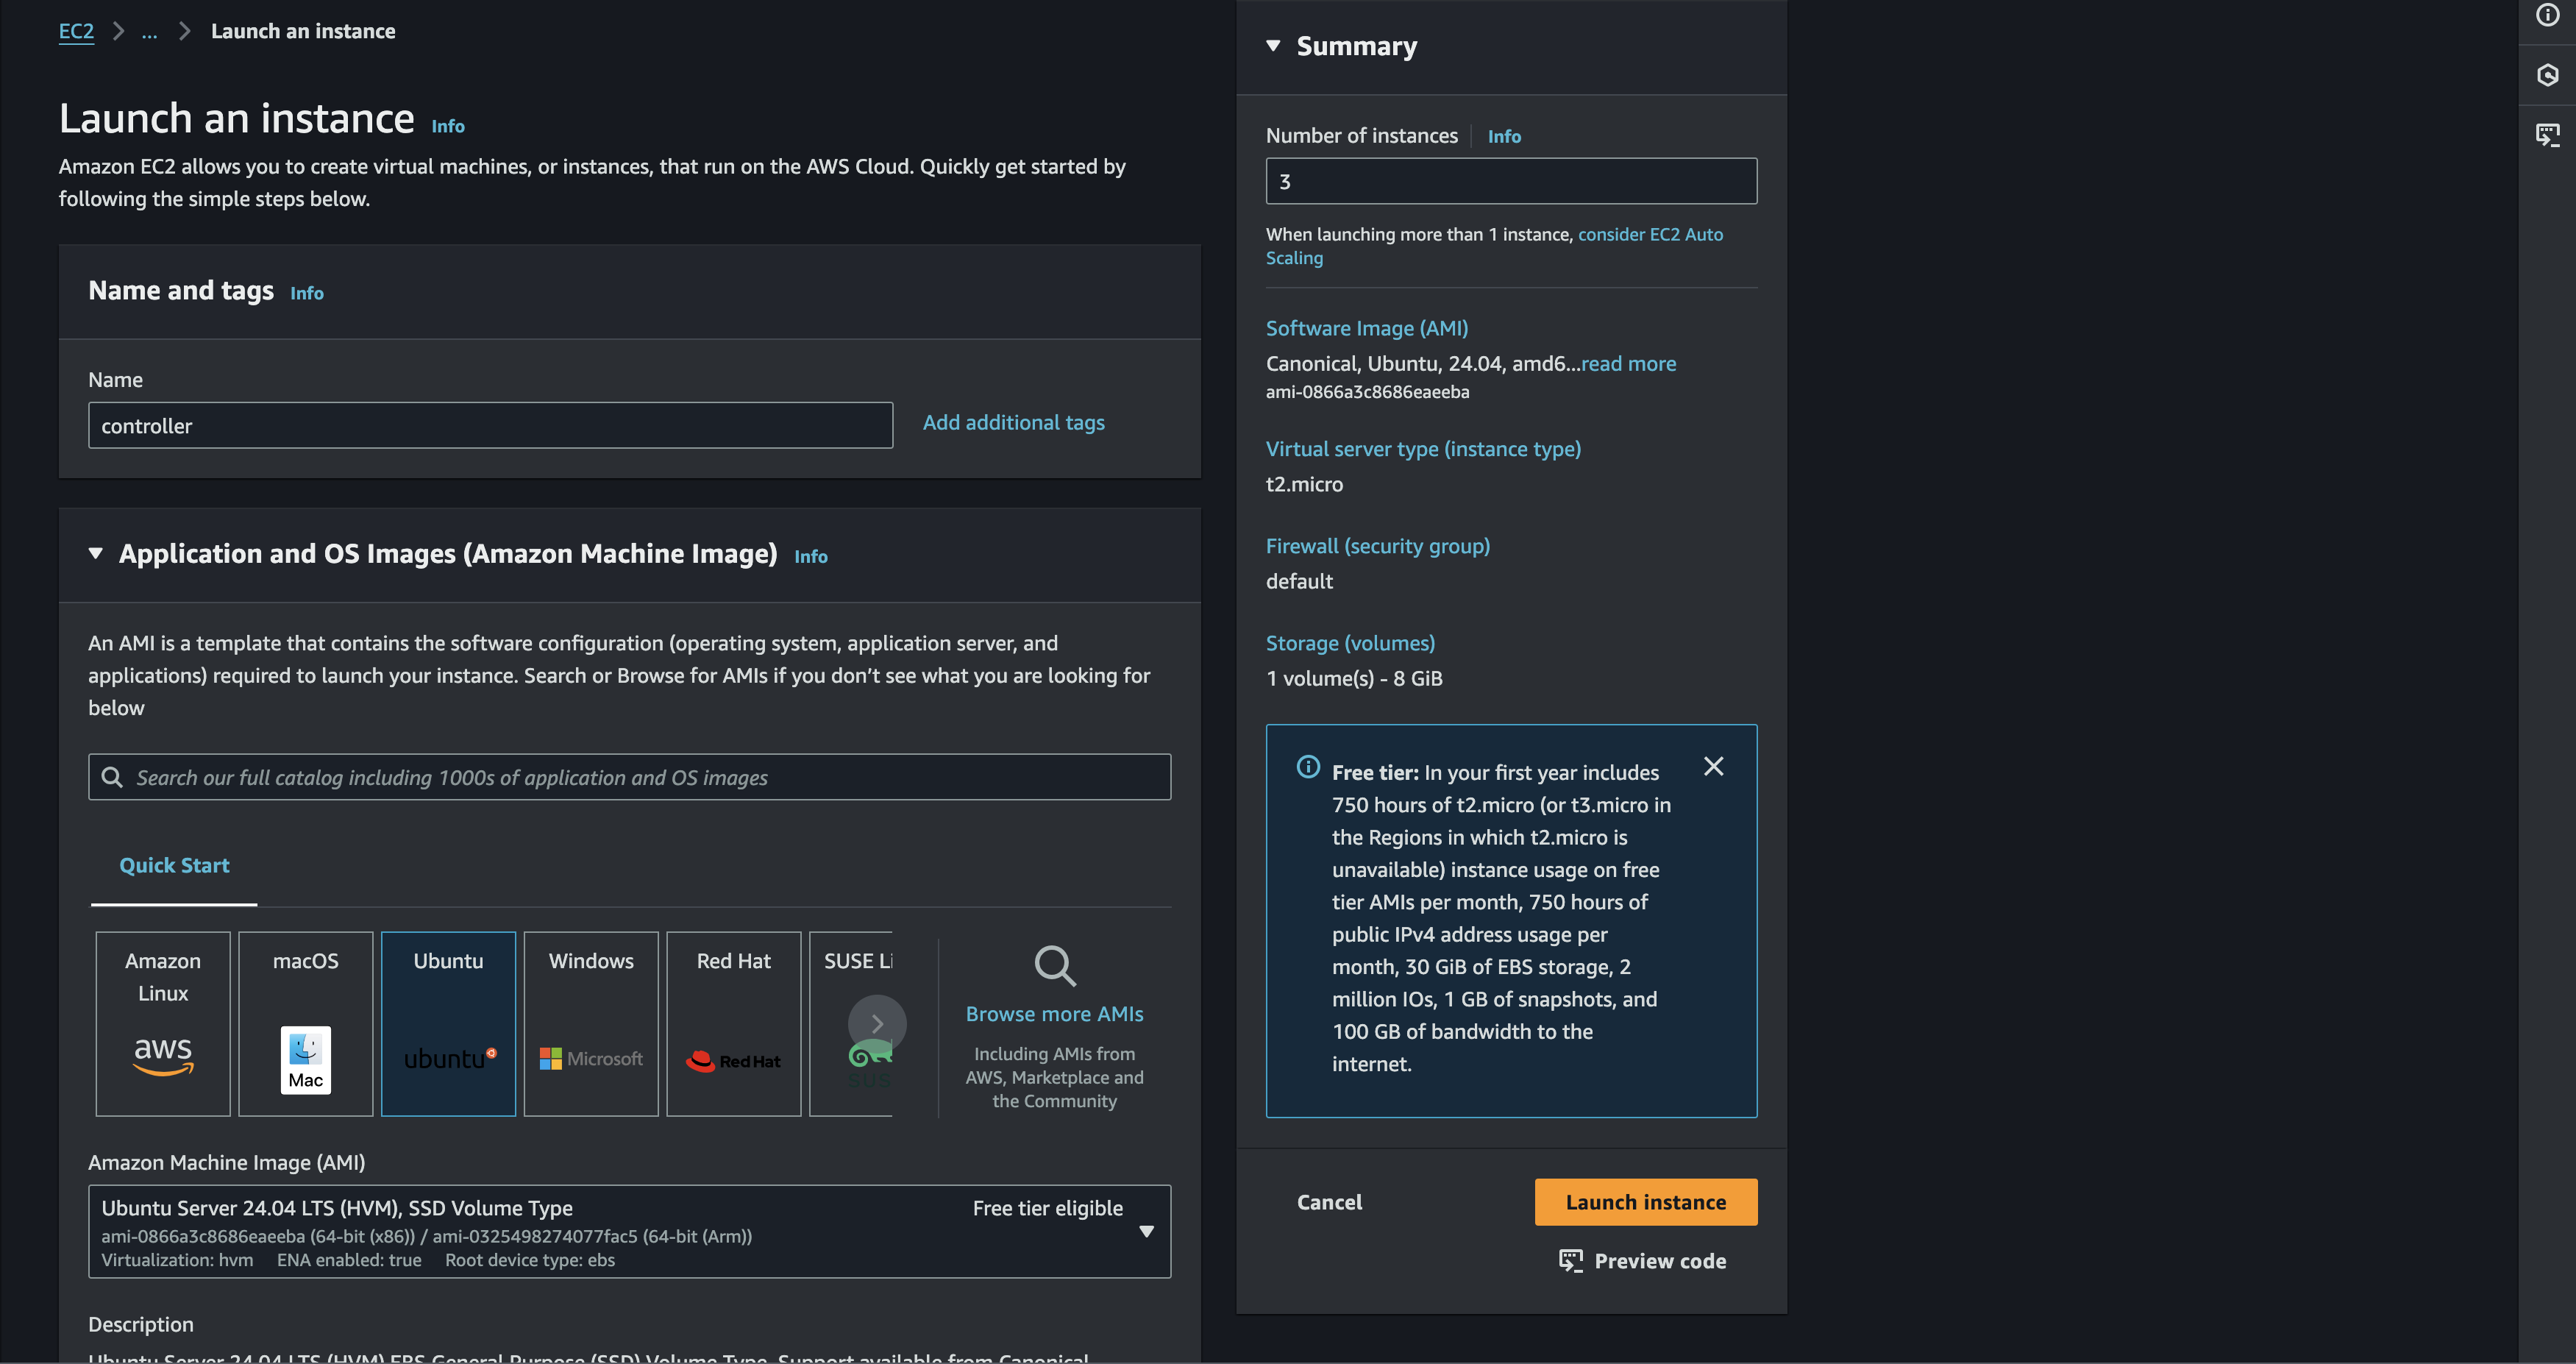Click the info icon in the Free tier box
Screen dimensions: 2576x1364
1308,767
